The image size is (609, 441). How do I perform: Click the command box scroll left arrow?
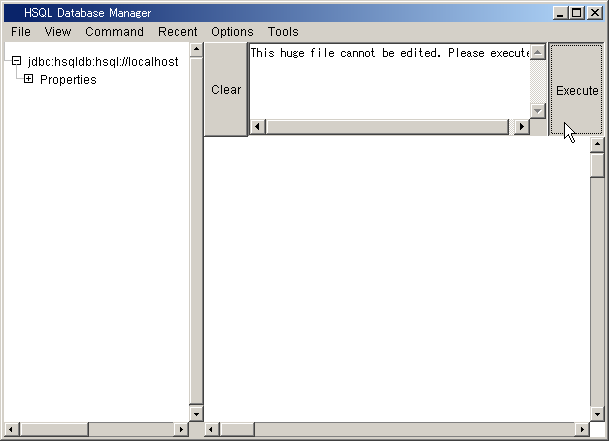[x=257, y=126]
